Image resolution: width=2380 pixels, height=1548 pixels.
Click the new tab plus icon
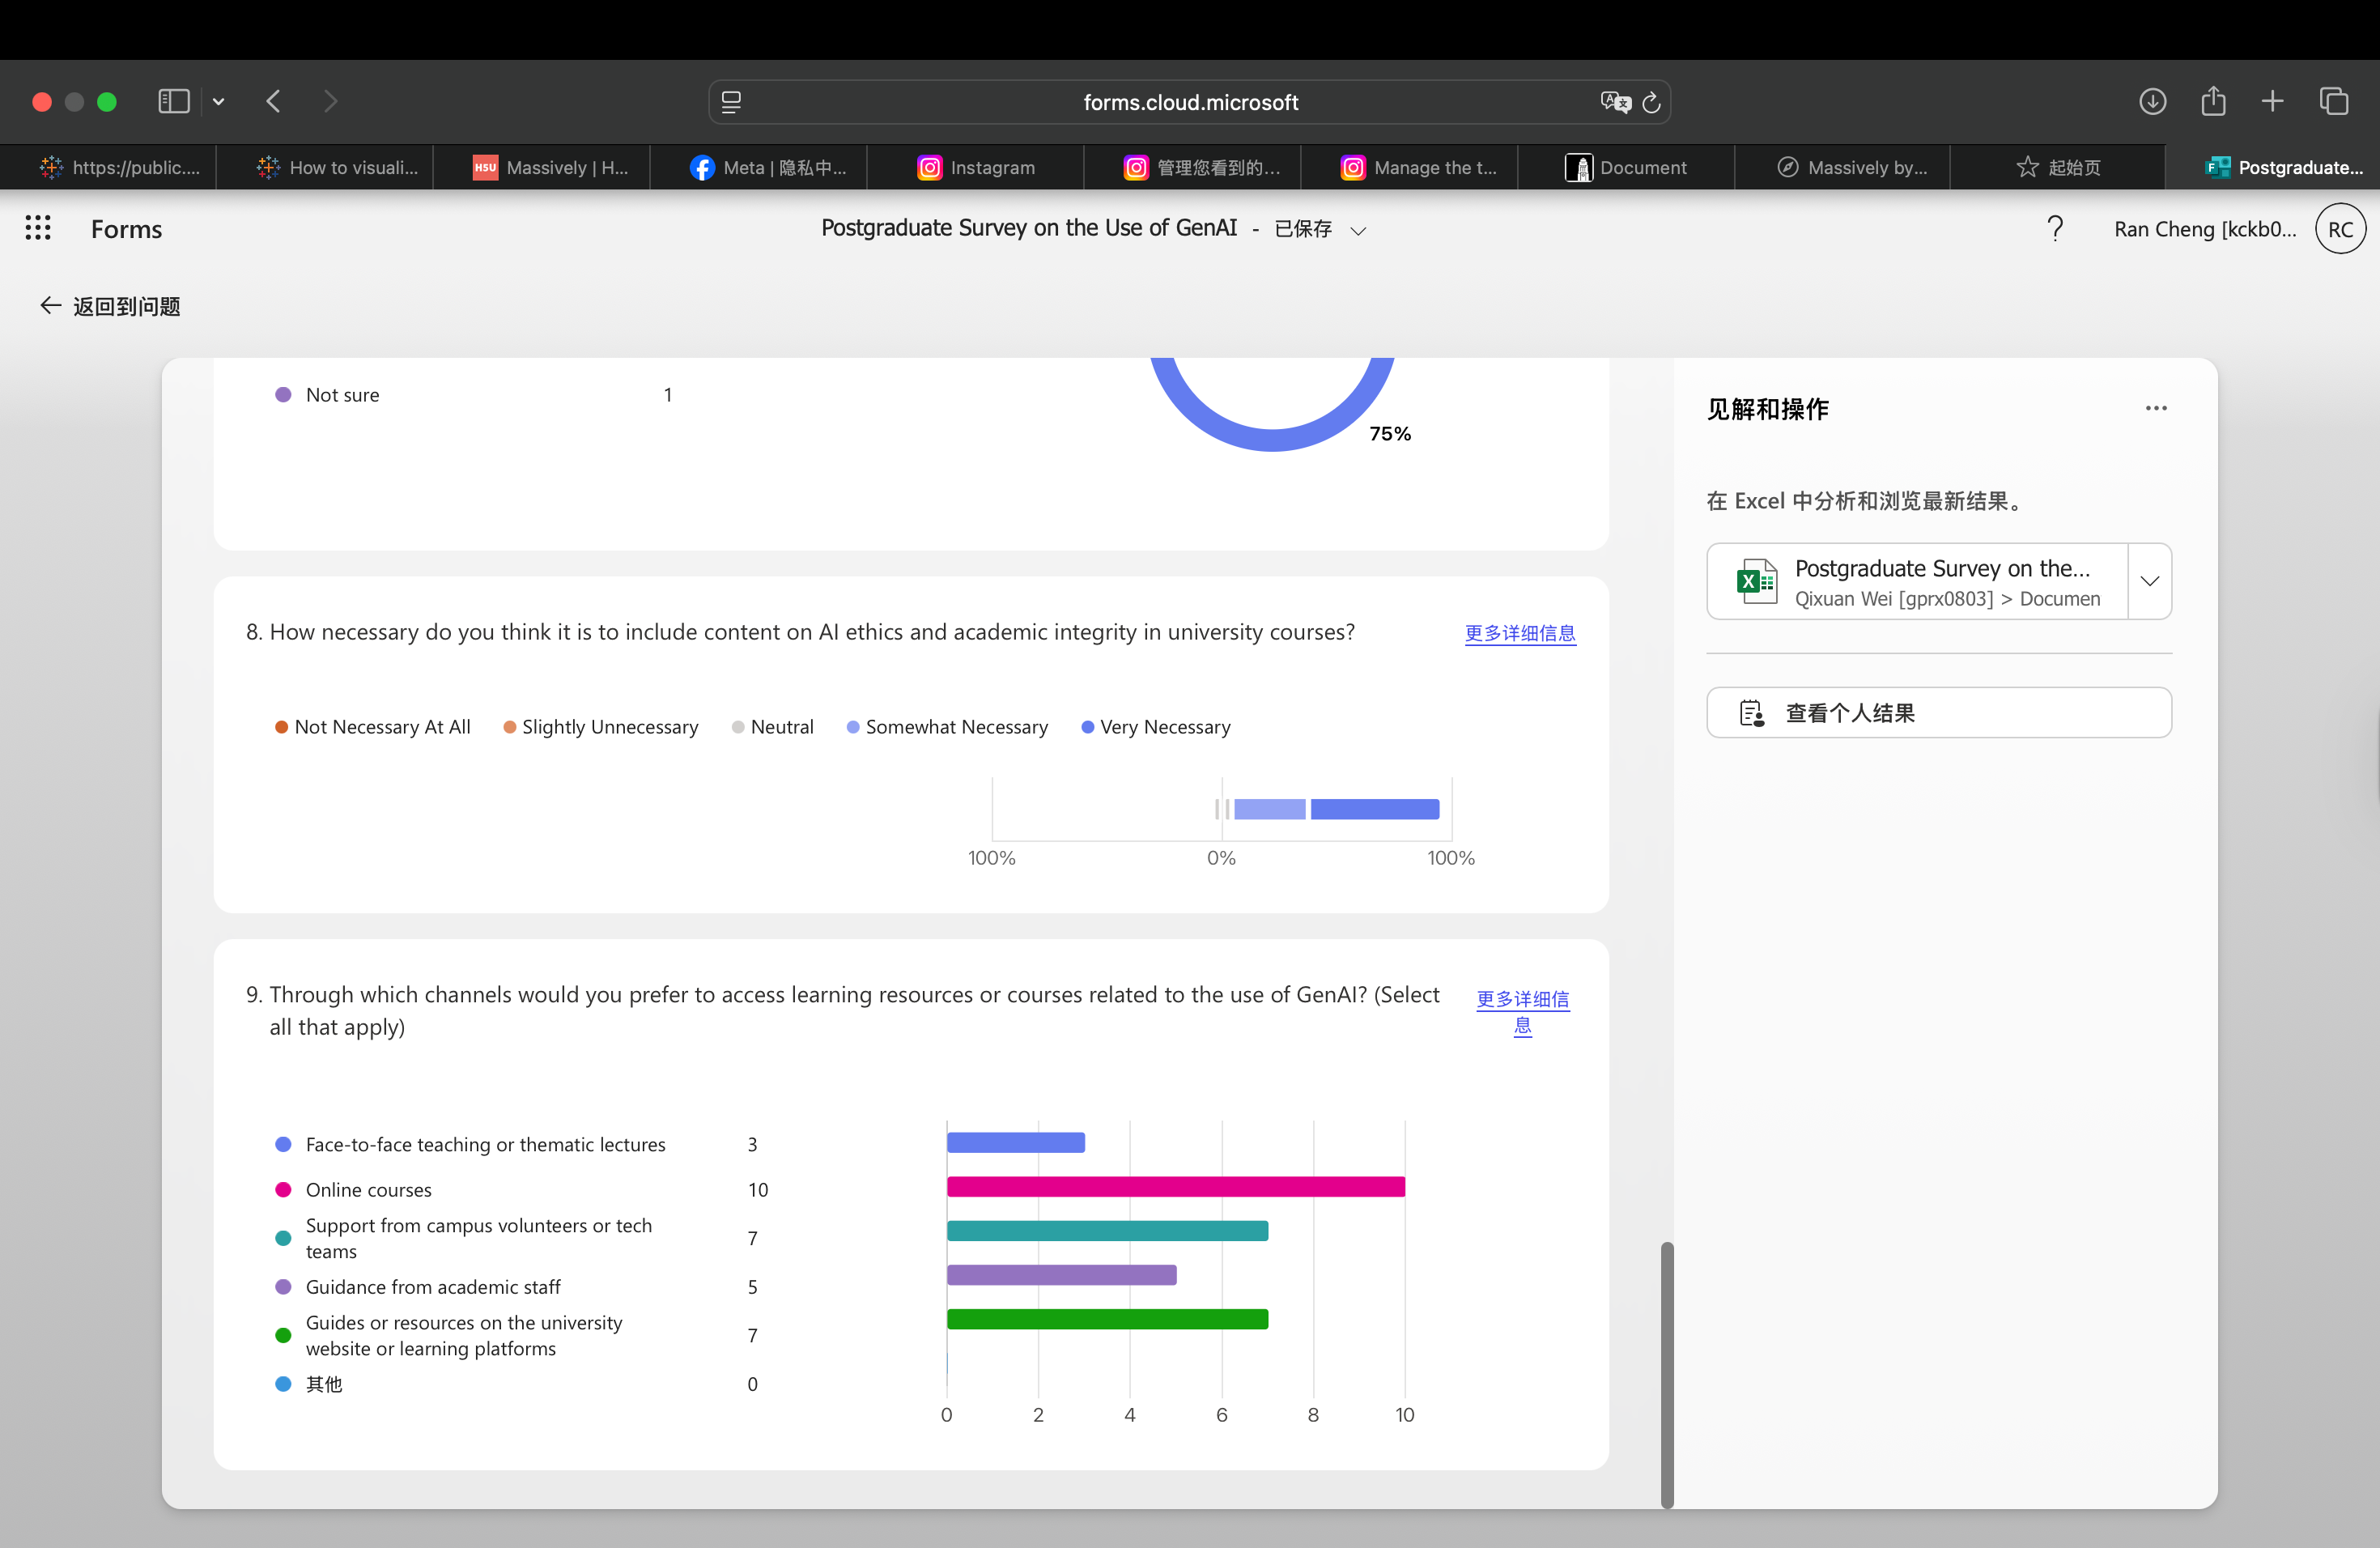tap(2272, 102)
